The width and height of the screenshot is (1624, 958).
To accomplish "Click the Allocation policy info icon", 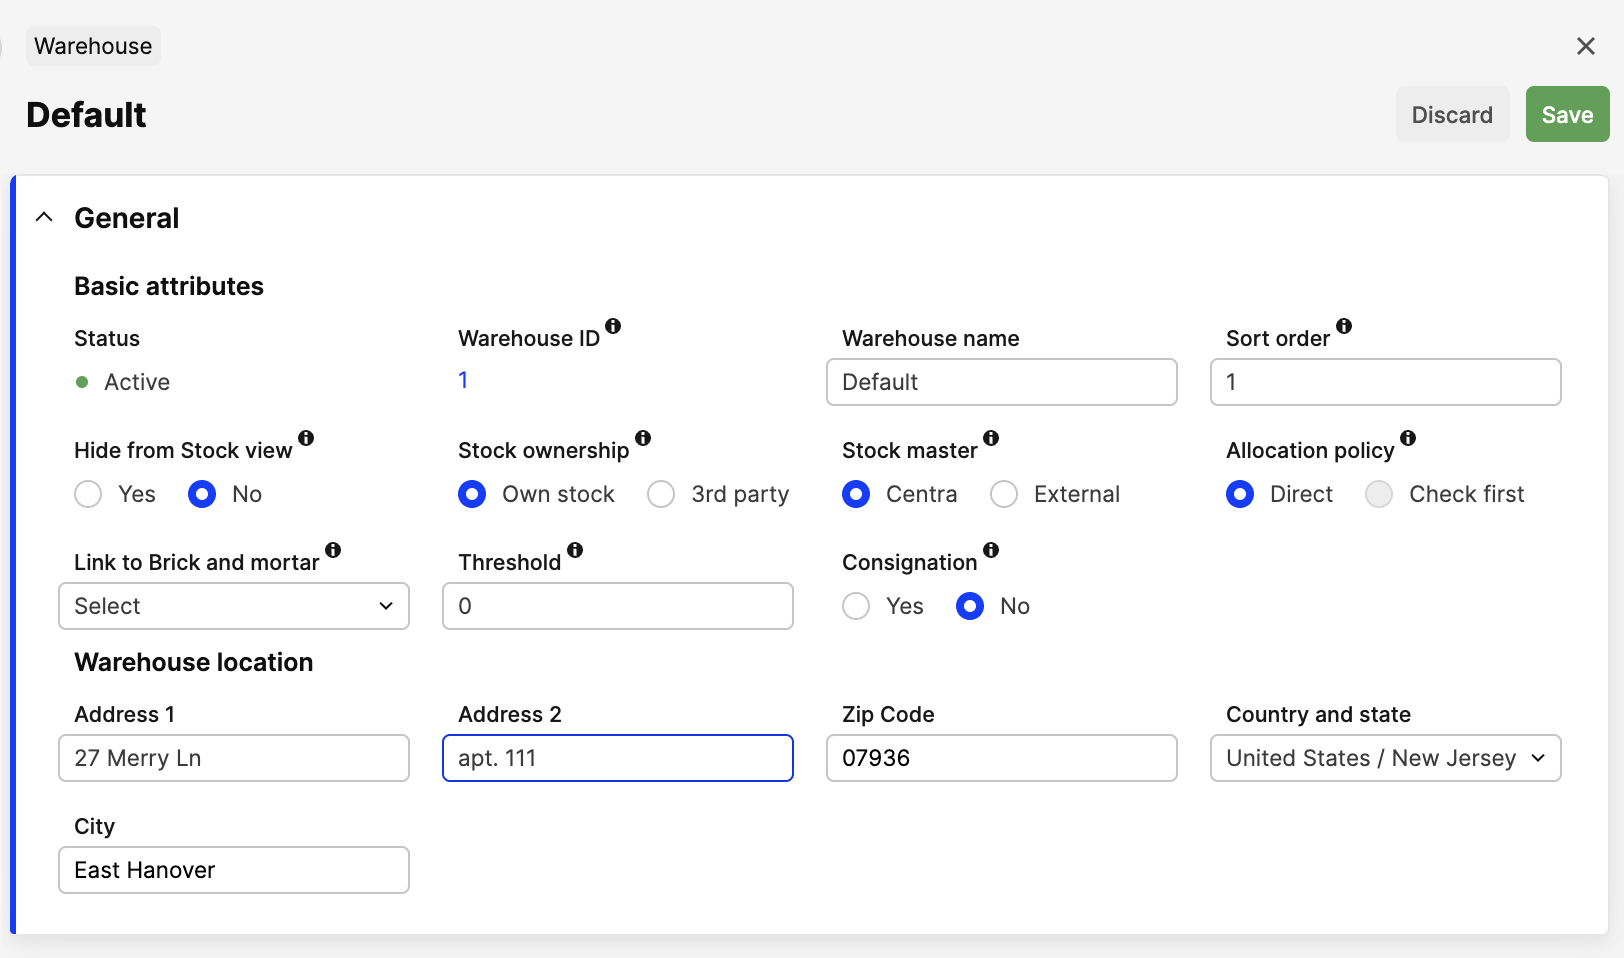I will (x=1408, y=439).
